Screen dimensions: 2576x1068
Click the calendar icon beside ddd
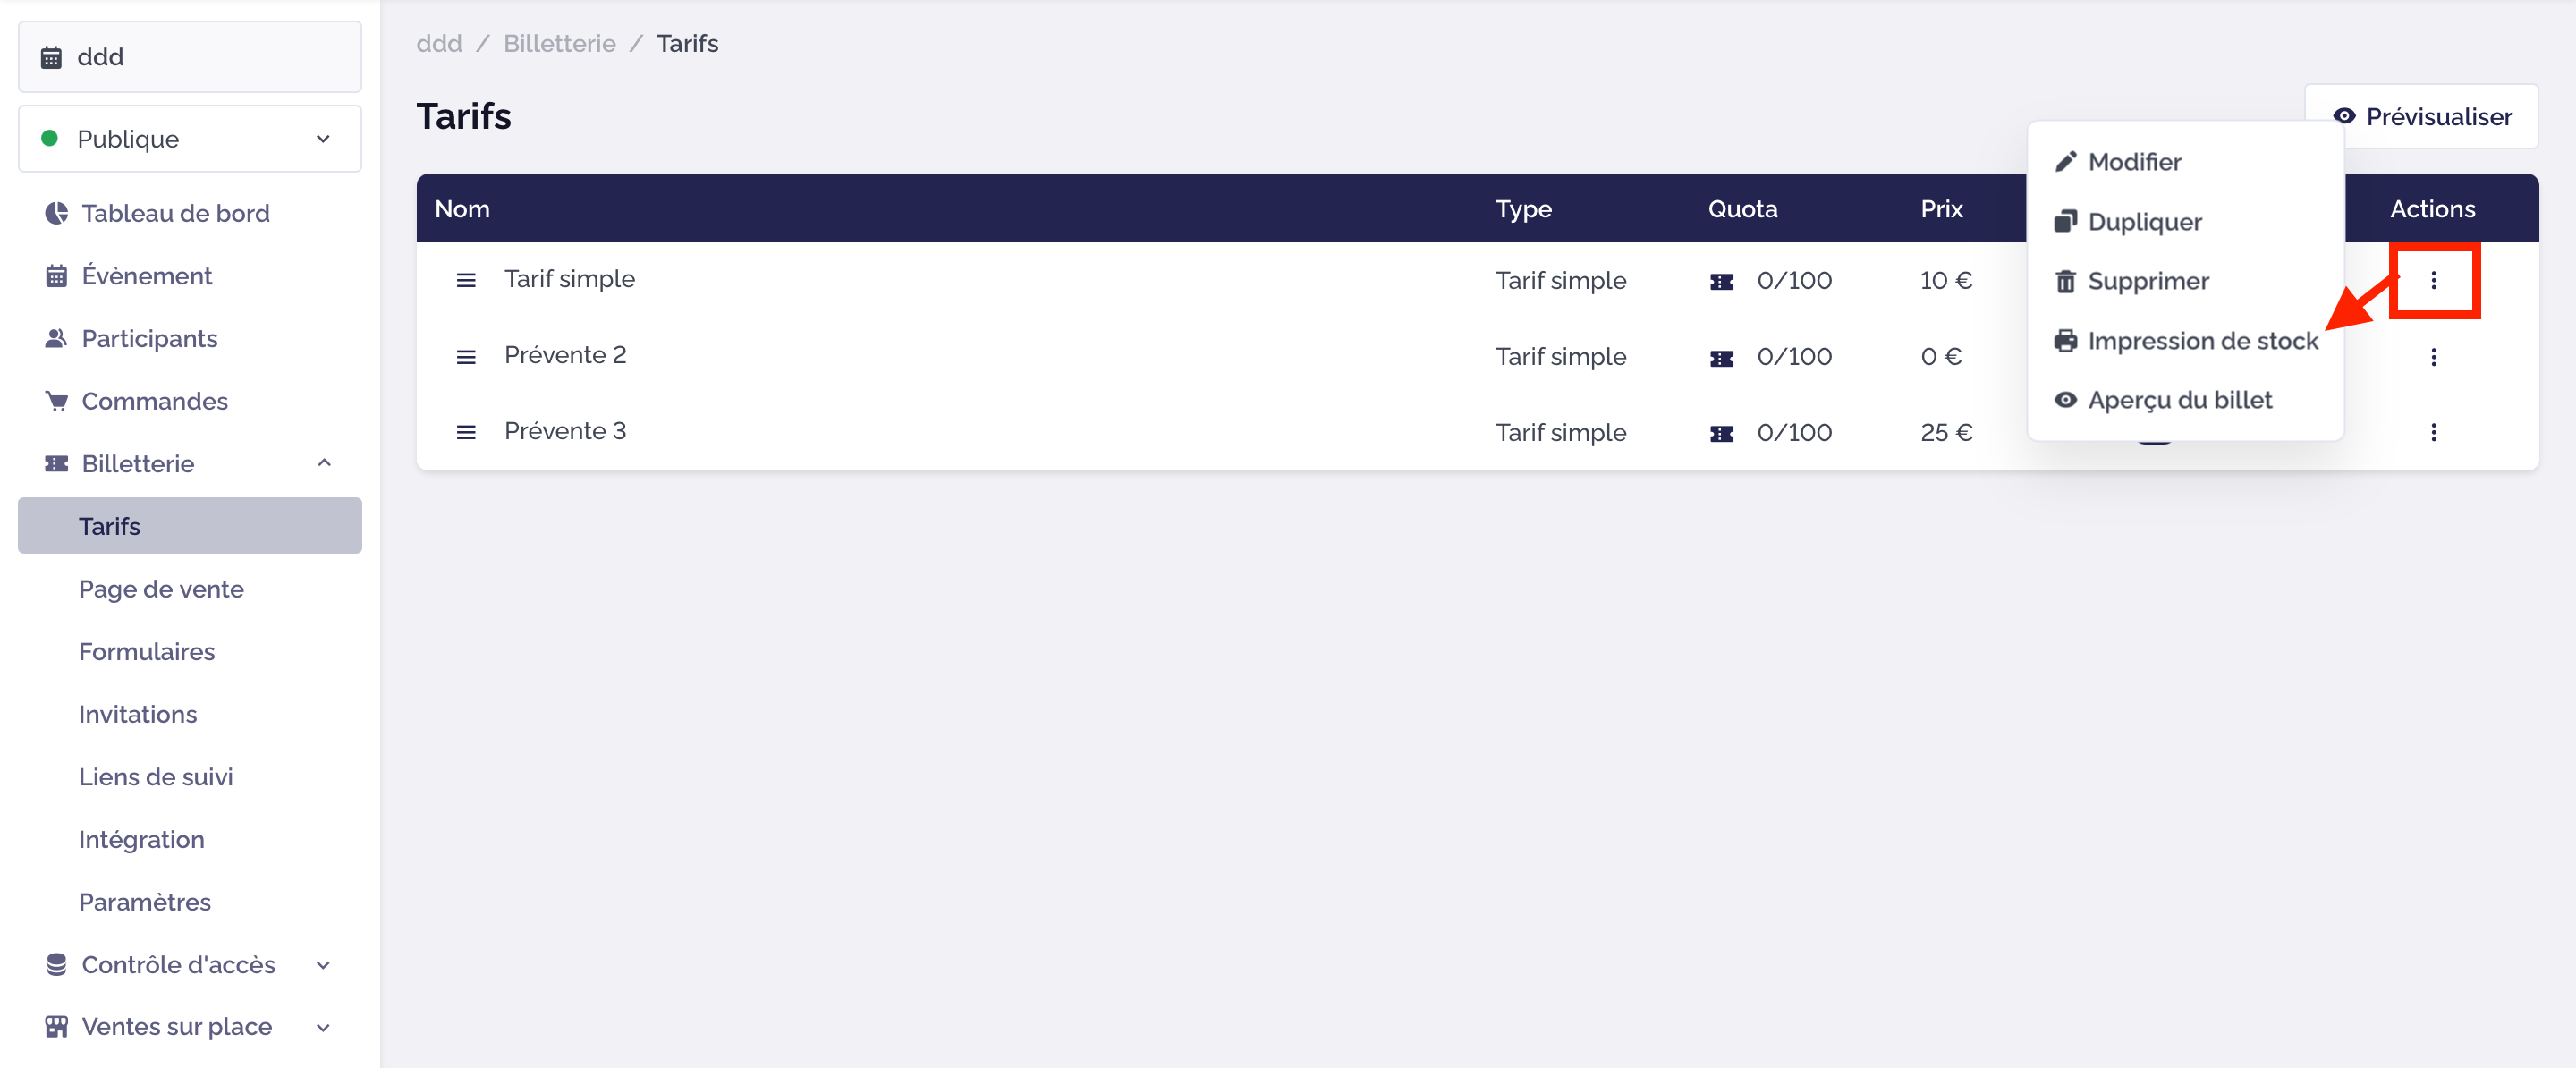tap(51, 57)
